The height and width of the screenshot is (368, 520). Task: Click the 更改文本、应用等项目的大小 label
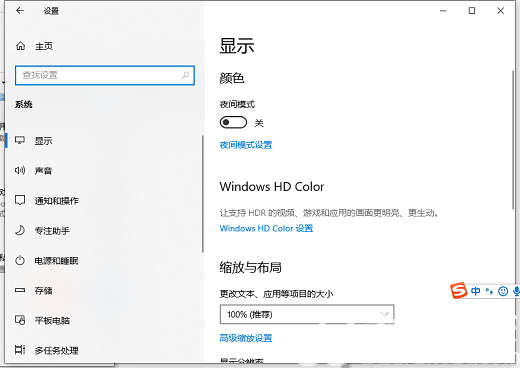coord(276,294)
